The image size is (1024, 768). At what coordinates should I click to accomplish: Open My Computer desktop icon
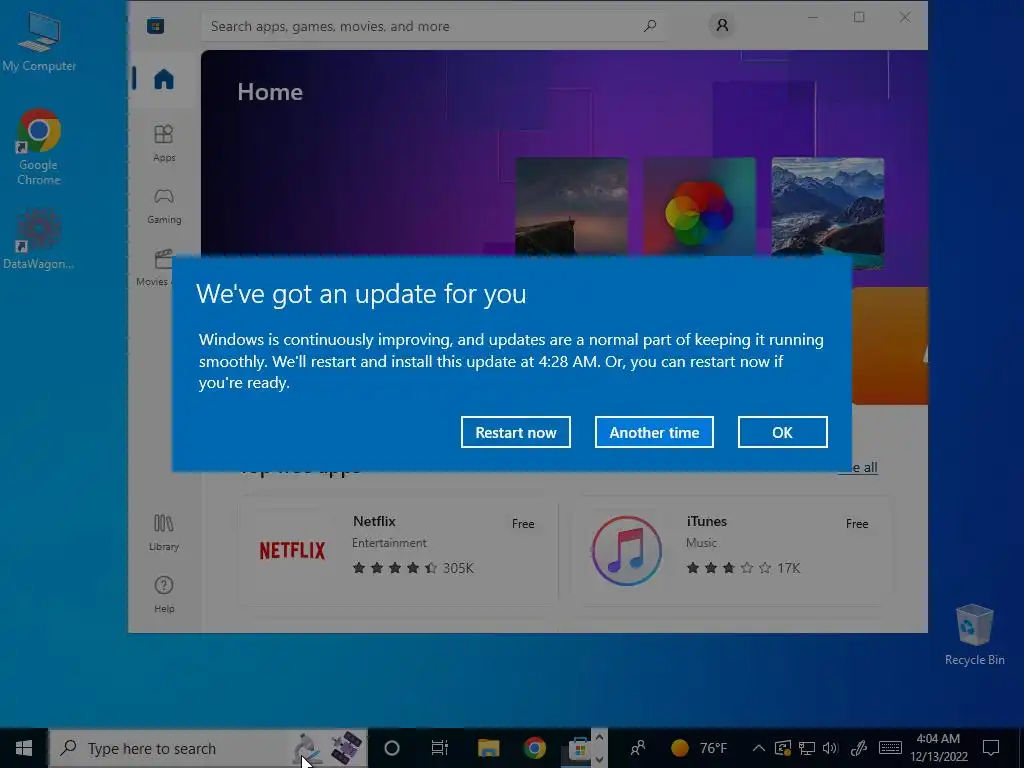(39, 42)
